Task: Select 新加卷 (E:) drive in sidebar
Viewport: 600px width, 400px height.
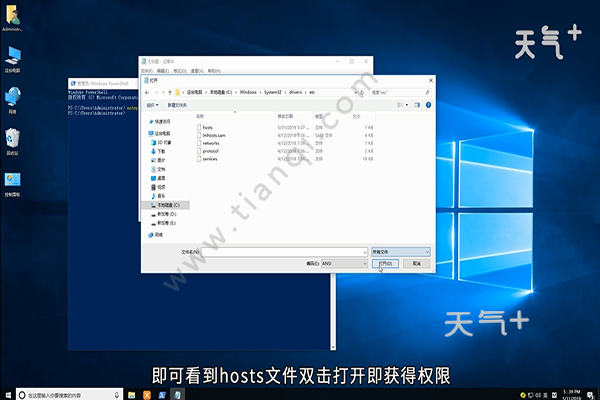Action: pos(163,223)
